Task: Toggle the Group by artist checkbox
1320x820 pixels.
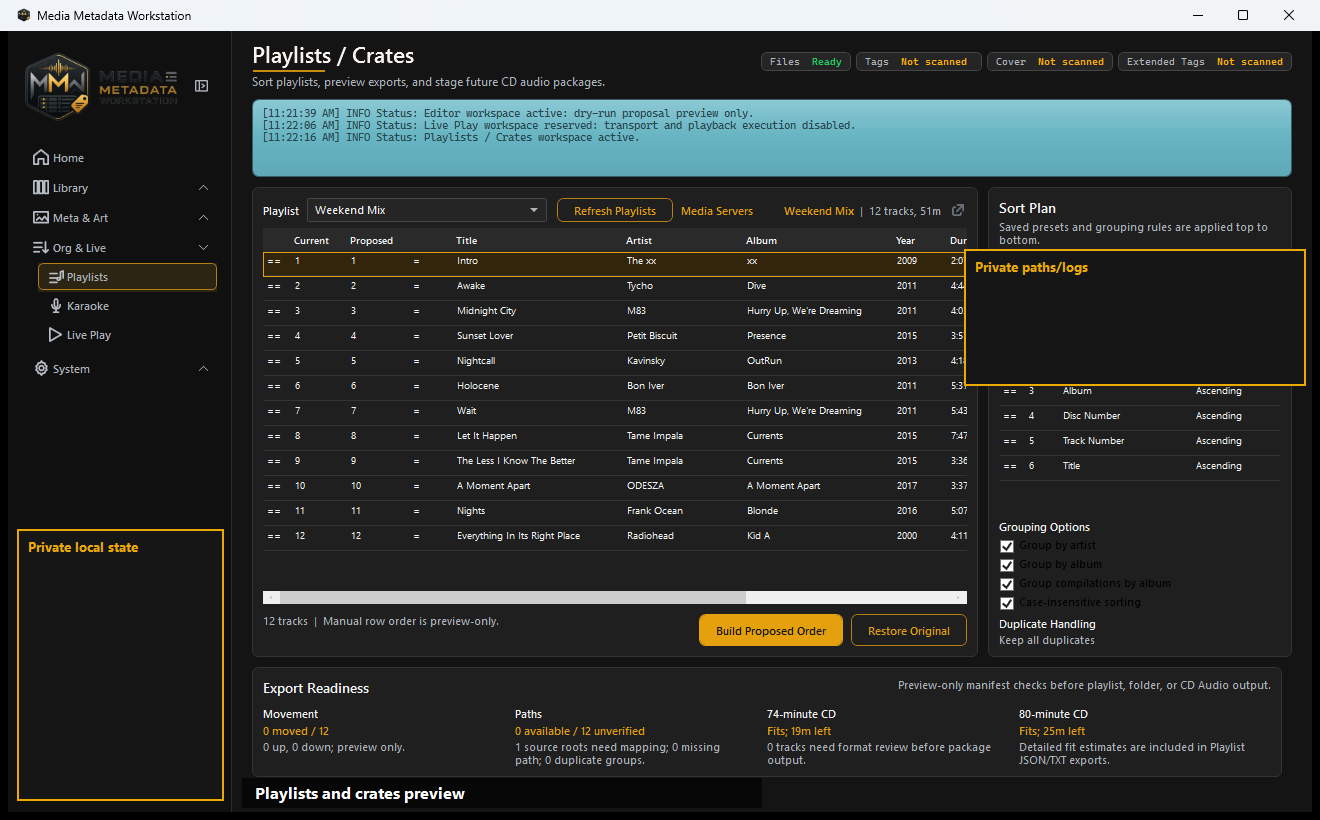Action: coord(1007,546)
